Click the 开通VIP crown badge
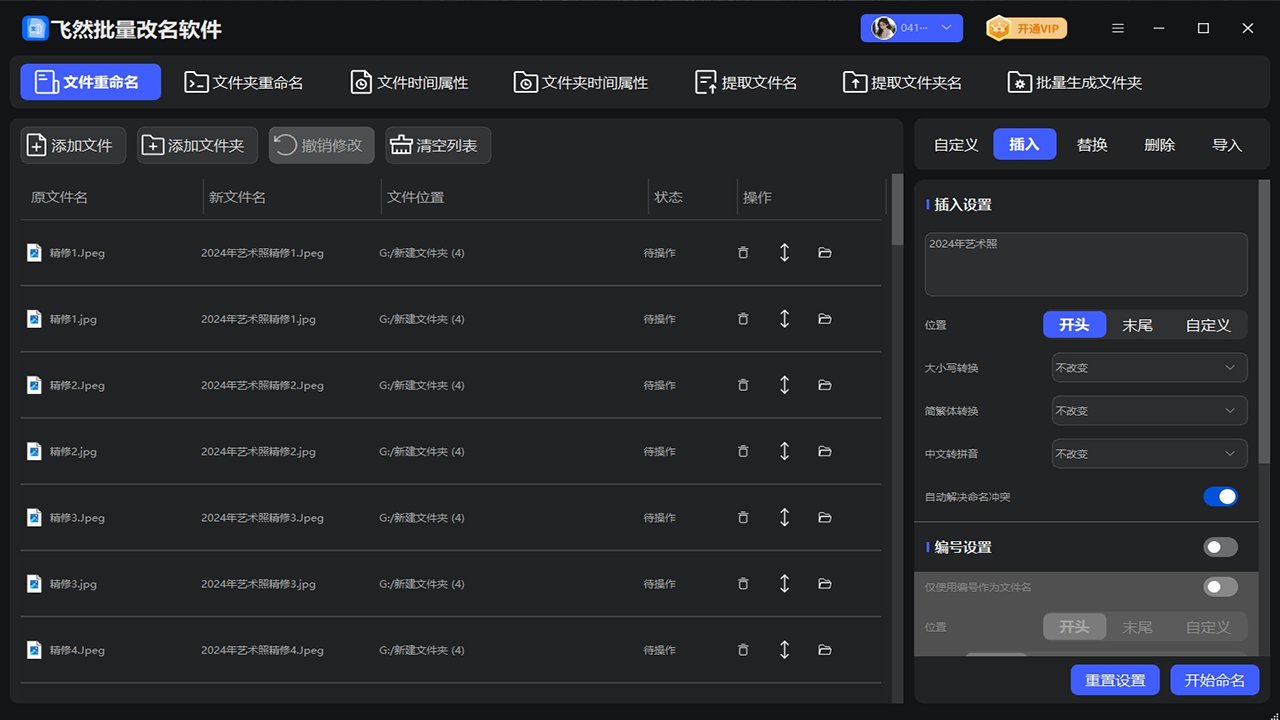 click(1026, 28)
